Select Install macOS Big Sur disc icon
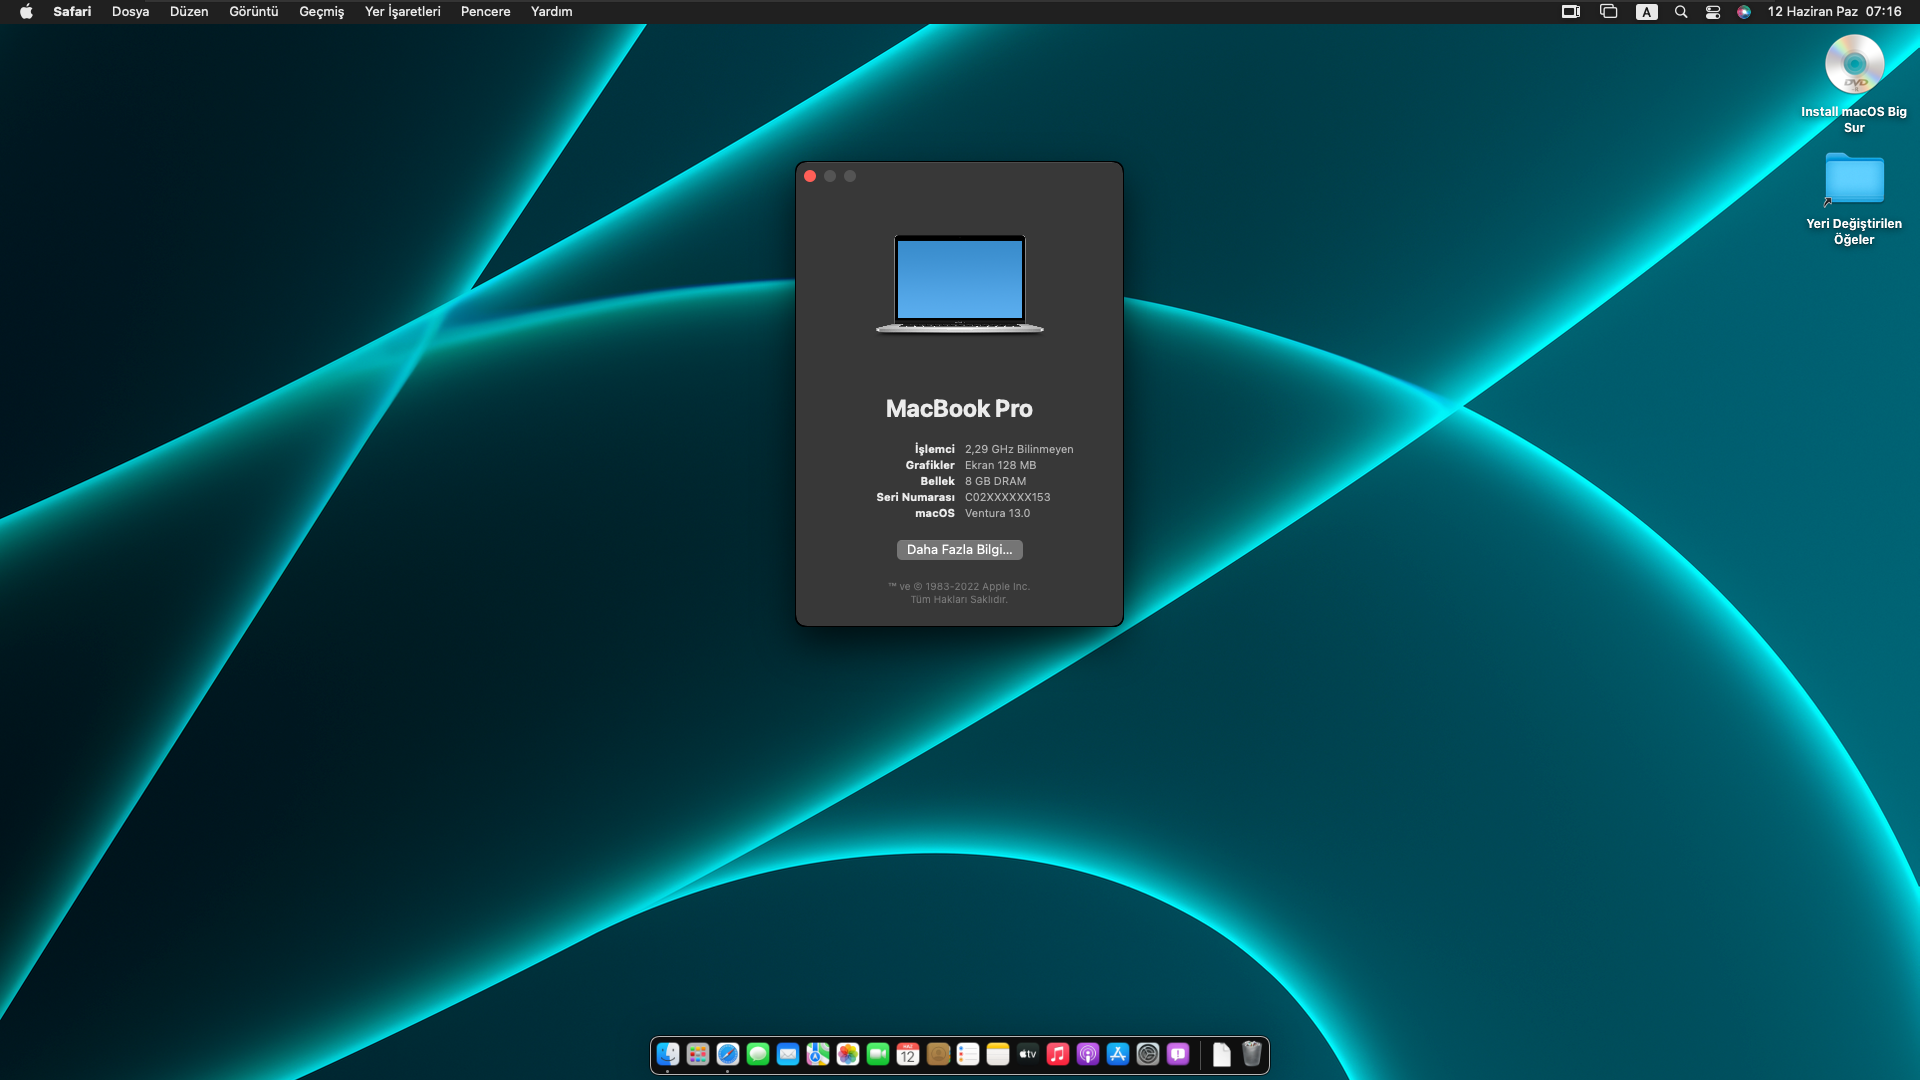The width and height of the screenshot is (1920, 1080). (x=1854, y=66)
